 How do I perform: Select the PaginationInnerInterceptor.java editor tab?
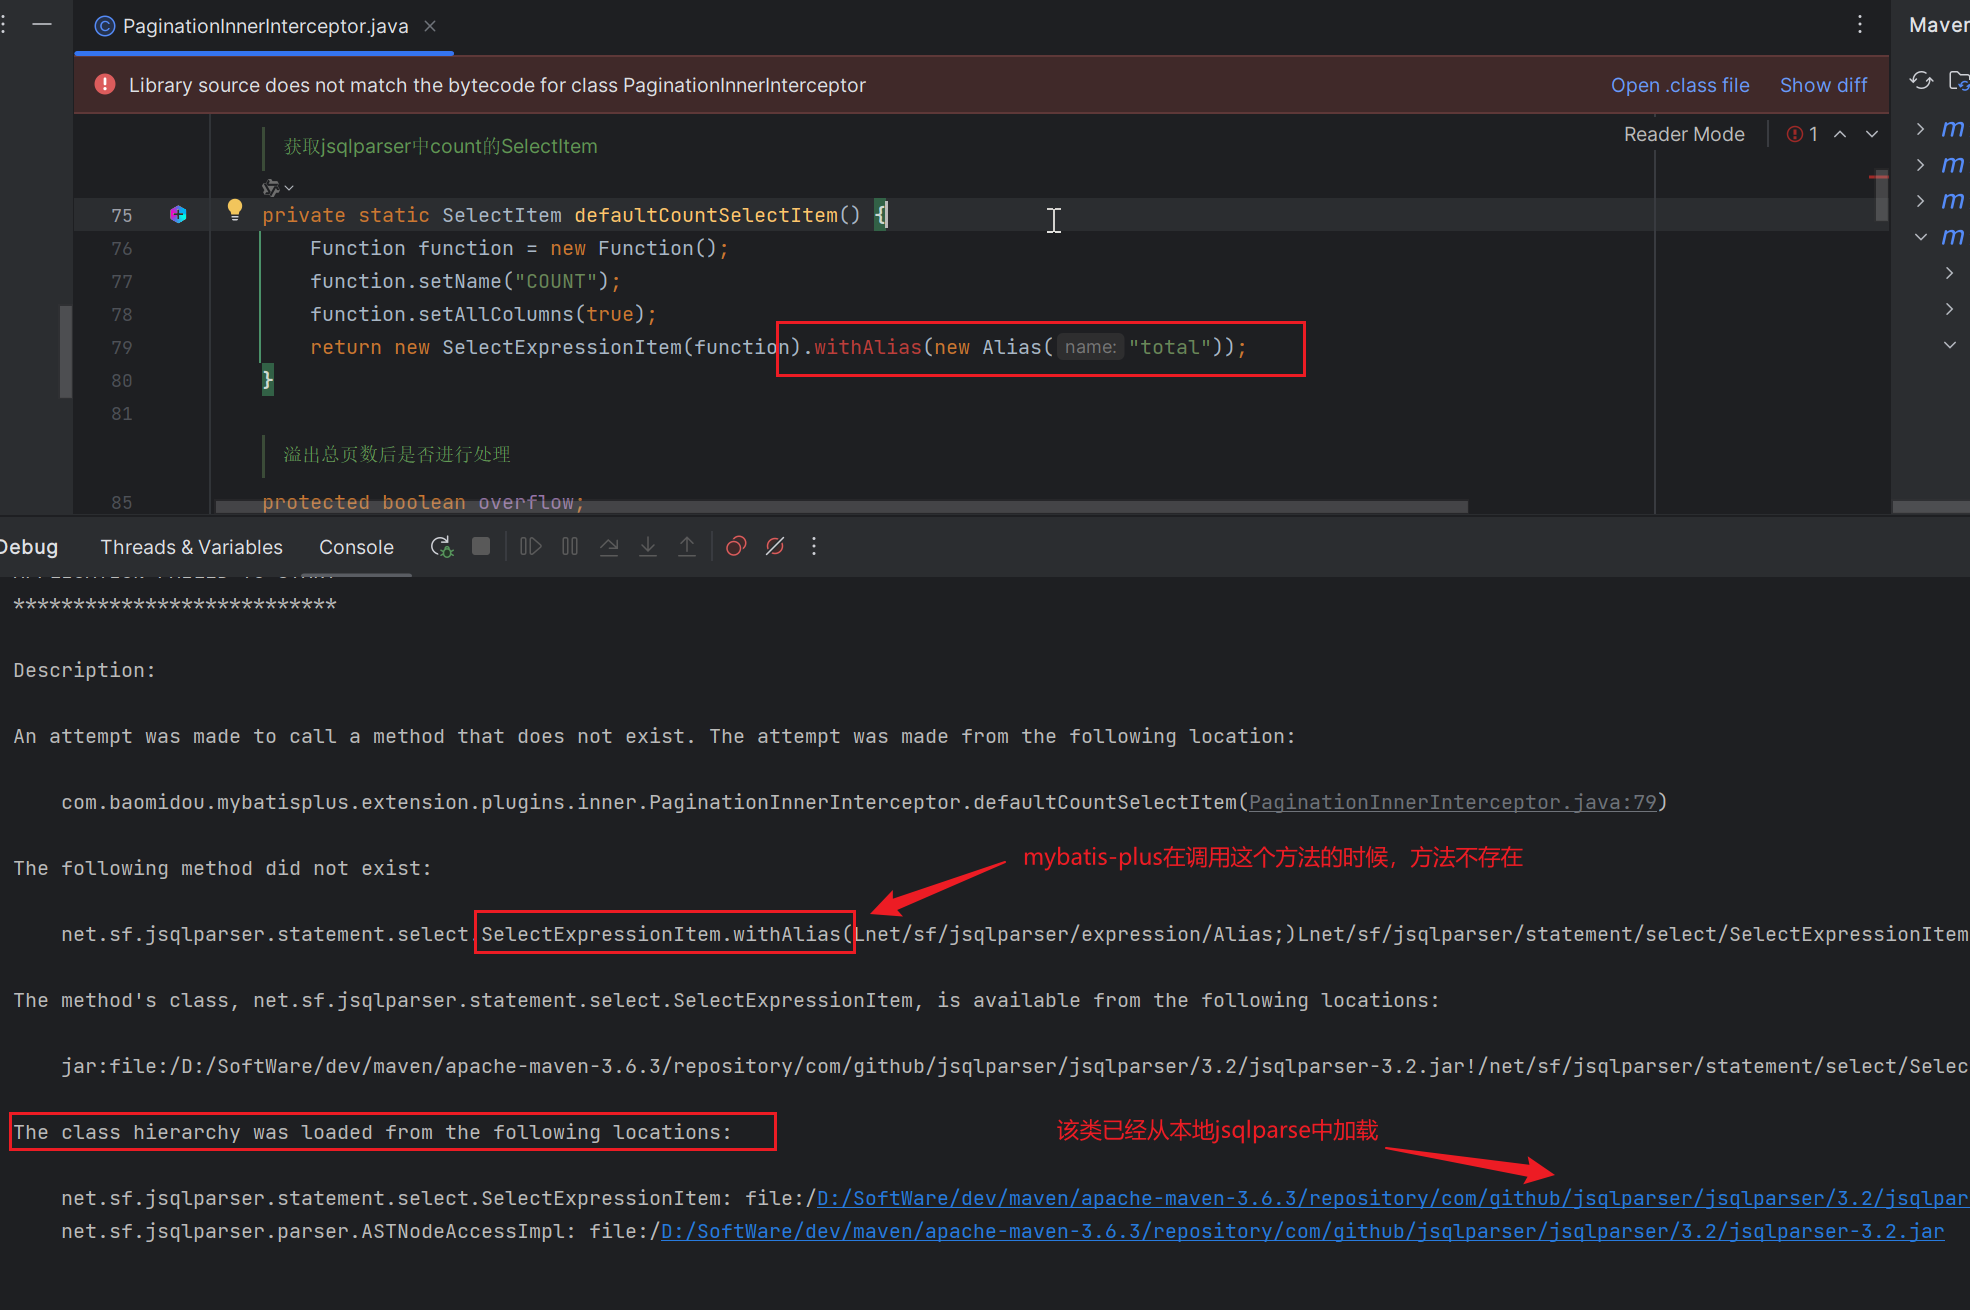coord(265,26)
